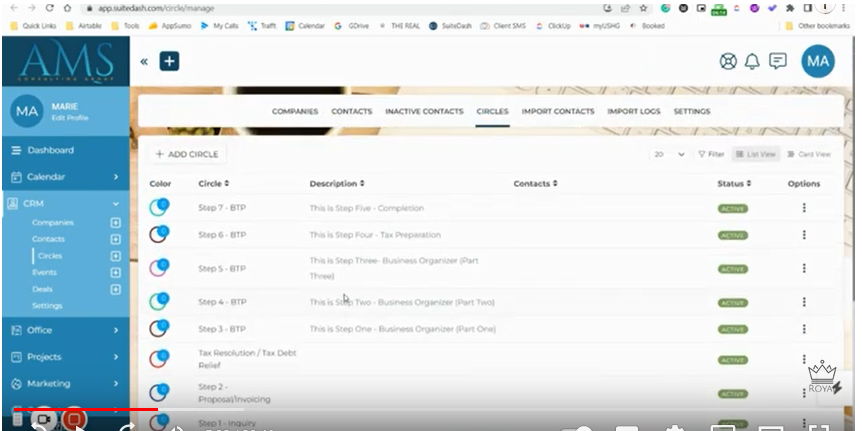Image resolution: width=862 pixels, height=431 pixels.
Task: Open the chat messages icon
Action: click(x=777, y=61)
